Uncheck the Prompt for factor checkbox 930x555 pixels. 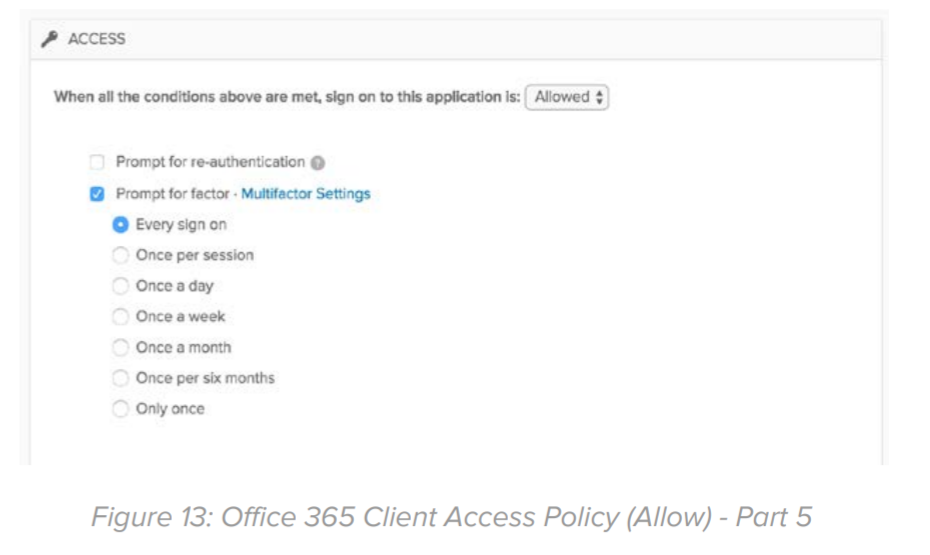click(x=98, y=194)
